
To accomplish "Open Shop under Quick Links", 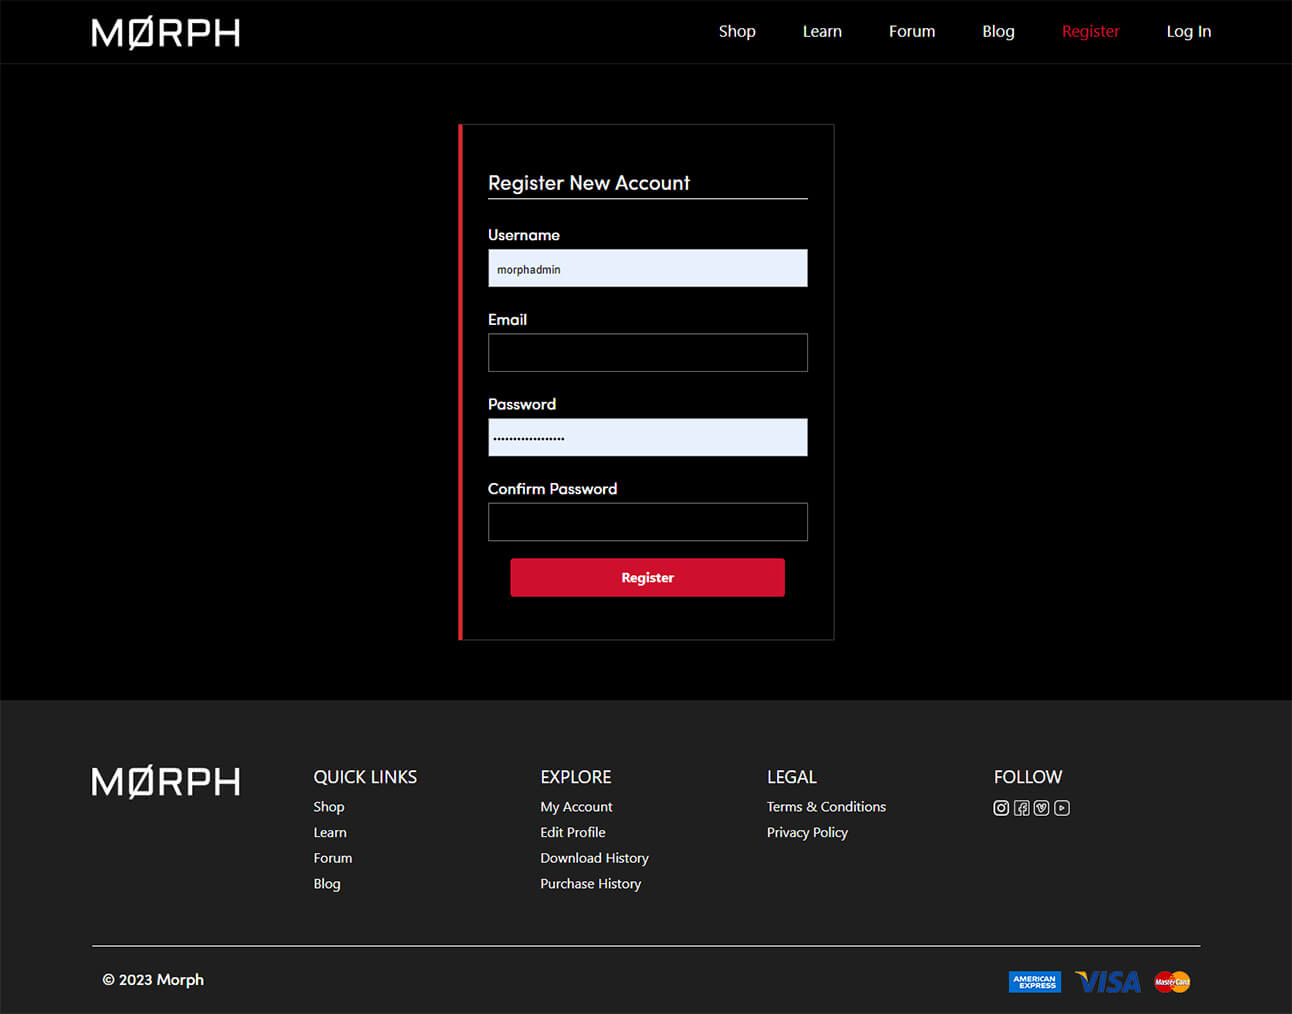I will [328, 807].
